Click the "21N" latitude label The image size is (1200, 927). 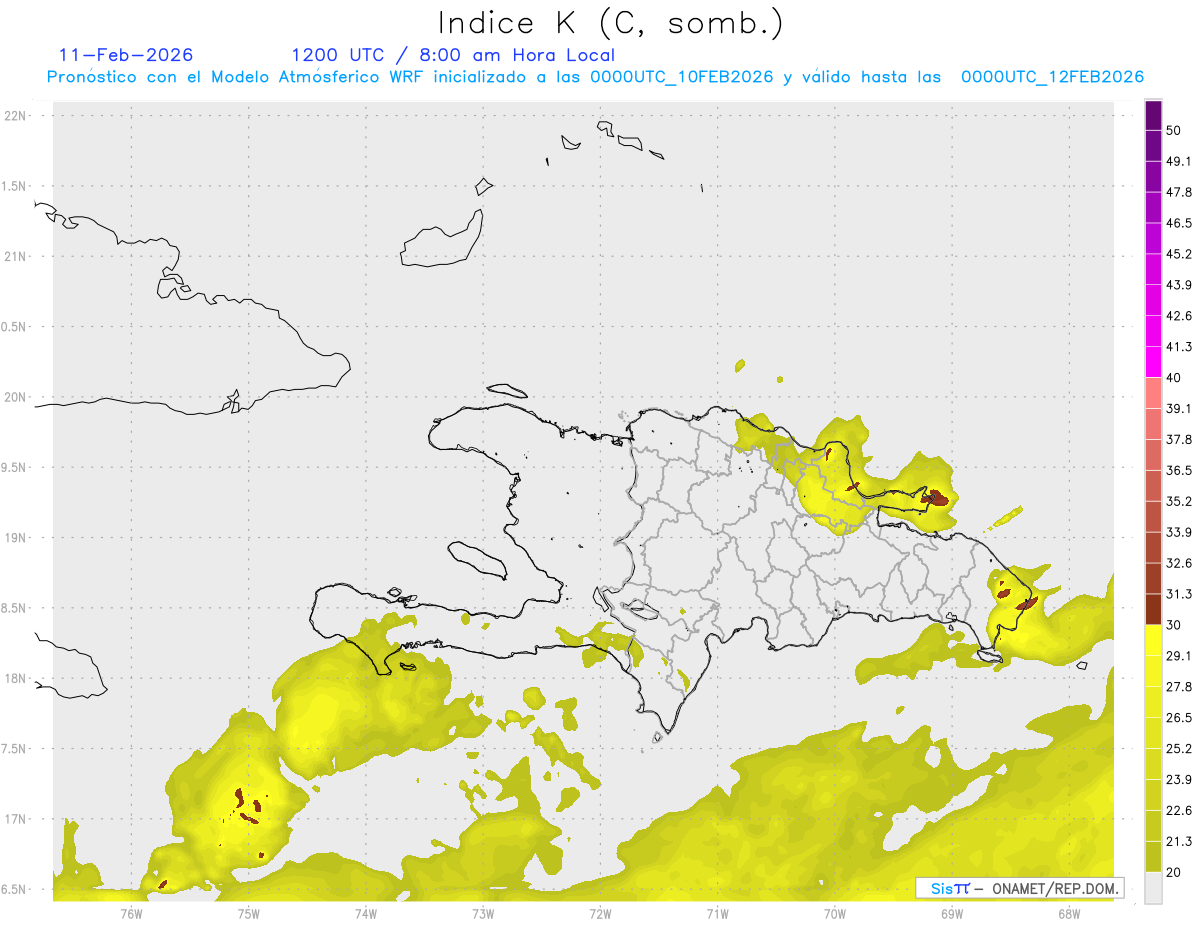pyautogui.click(x=17, y=256)
